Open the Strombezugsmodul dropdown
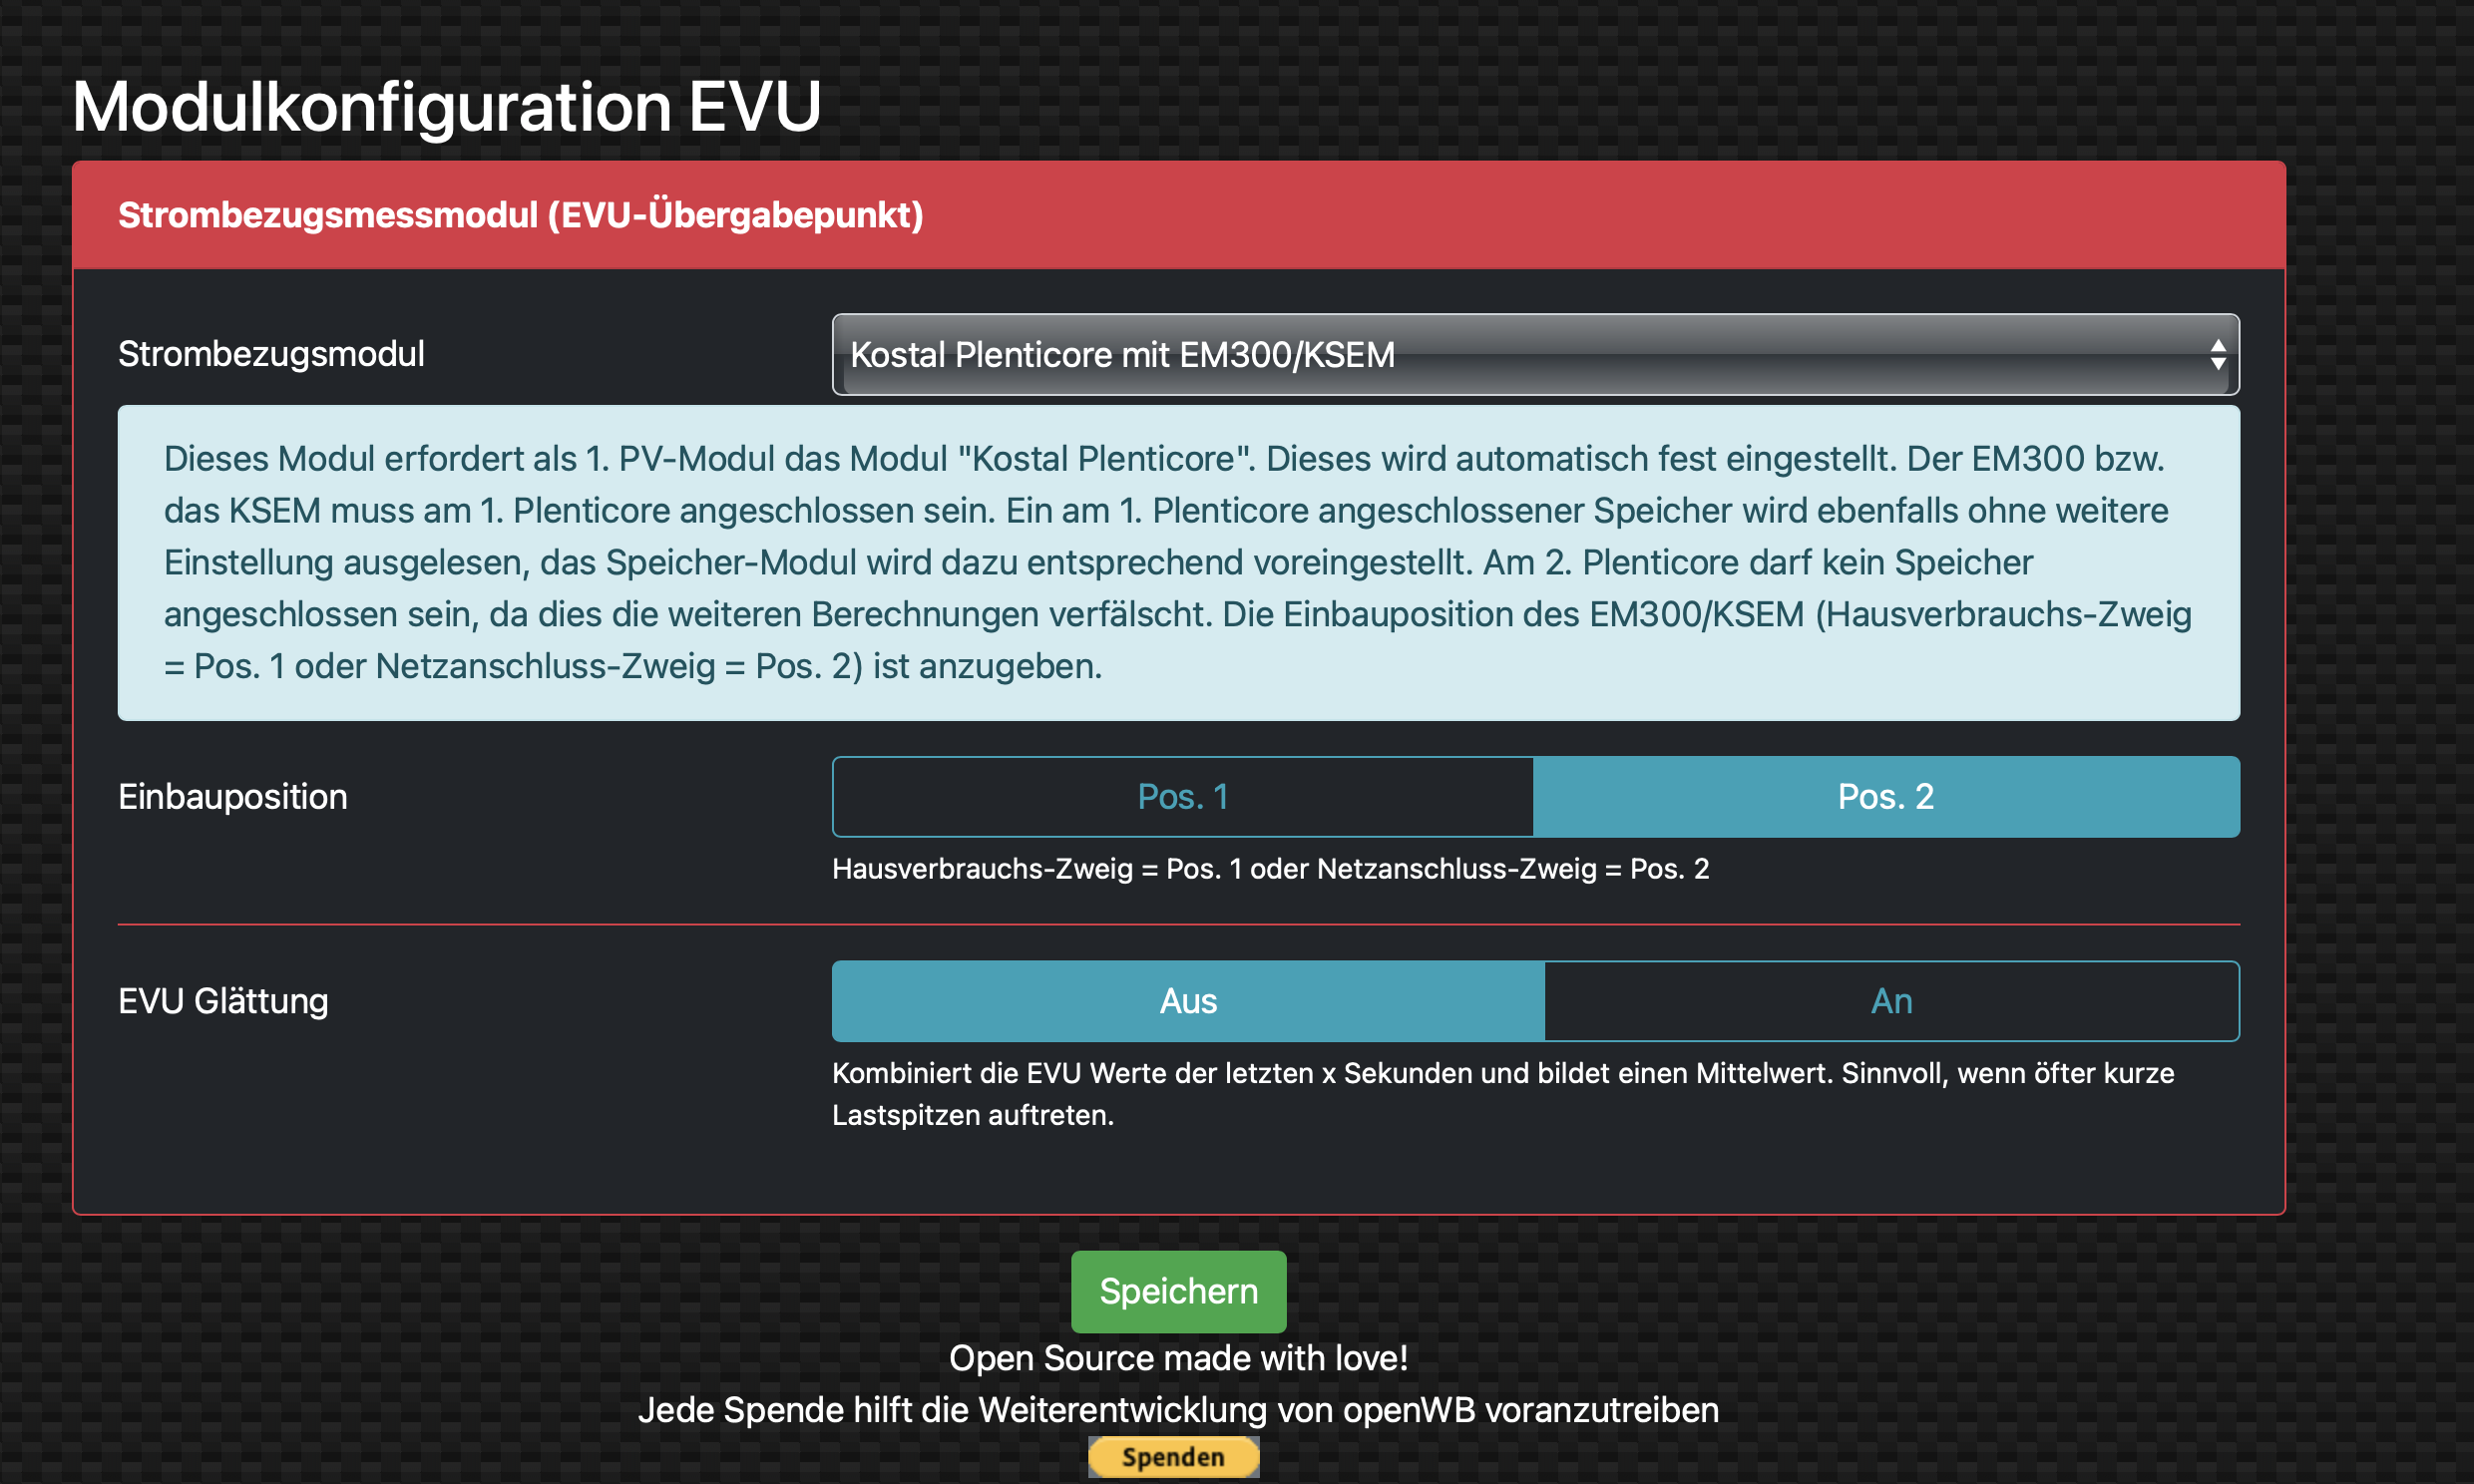Screen dimensions: 2474x1484 tap(1534, 354)
